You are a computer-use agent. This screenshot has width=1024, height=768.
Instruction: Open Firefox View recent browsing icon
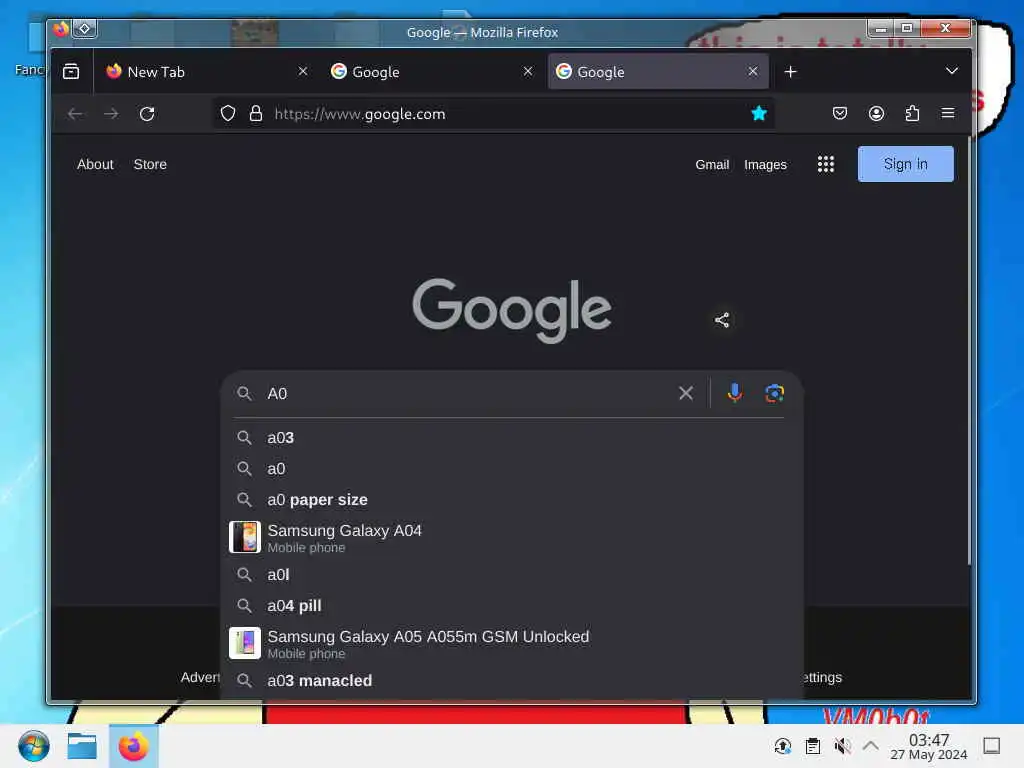pos(71,72)
